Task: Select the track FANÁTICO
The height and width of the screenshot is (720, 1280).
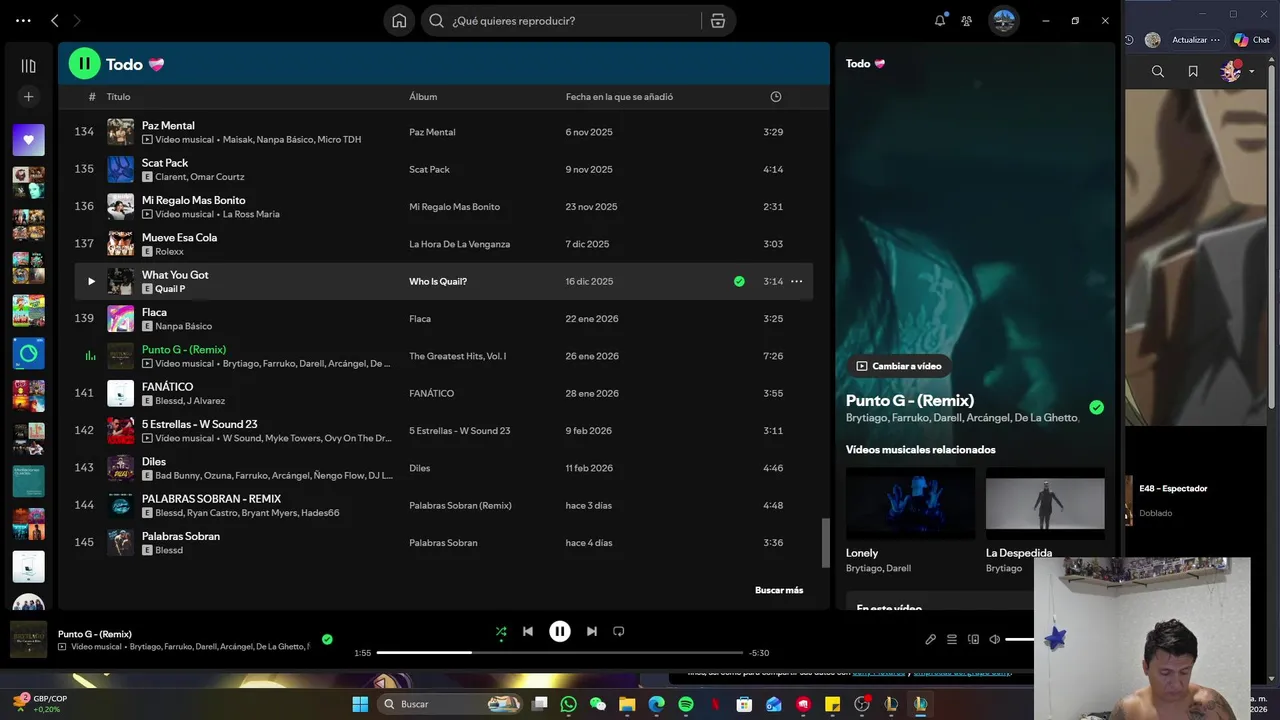Action: point(444,394)
